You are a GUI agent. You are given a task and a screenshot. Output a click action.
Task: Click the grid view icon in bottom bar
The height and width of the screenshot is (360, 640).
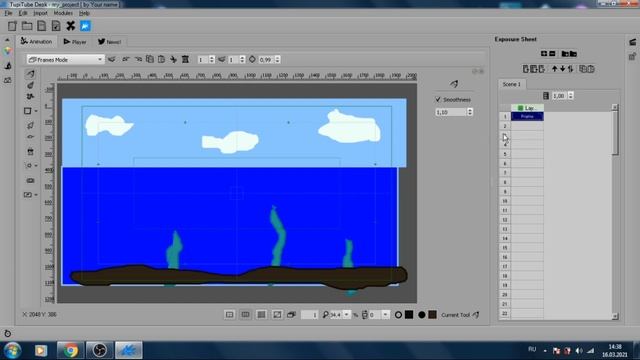pos(261,315)
